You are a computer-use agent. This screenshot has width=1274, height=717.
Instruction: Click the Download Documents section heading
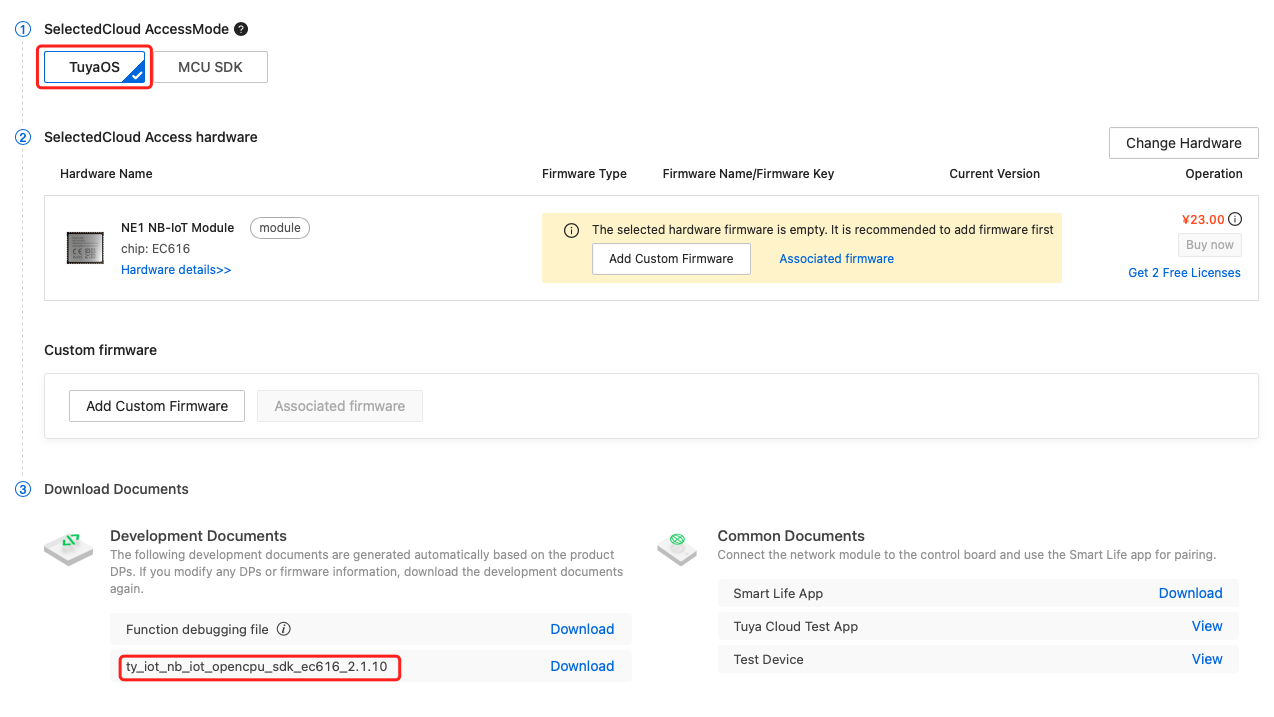click(116, 489)
